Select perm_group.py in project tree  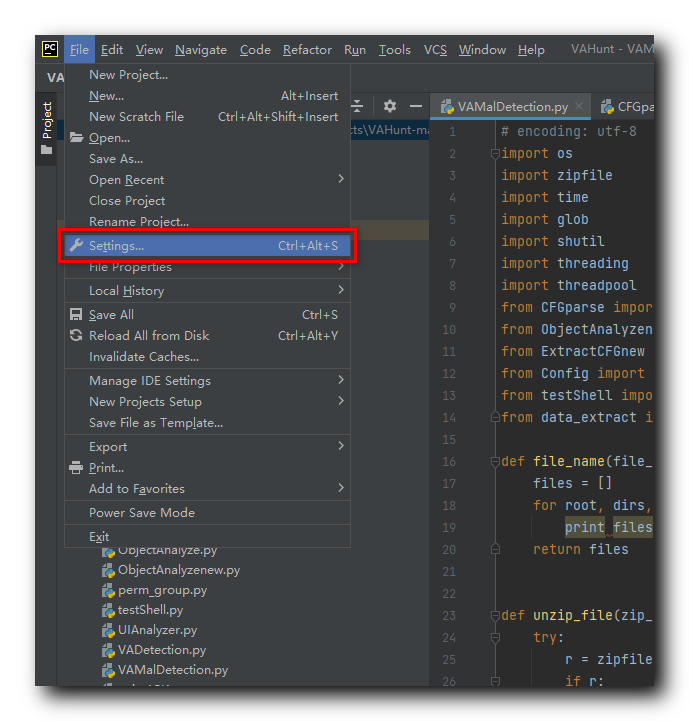coord(162,590)
